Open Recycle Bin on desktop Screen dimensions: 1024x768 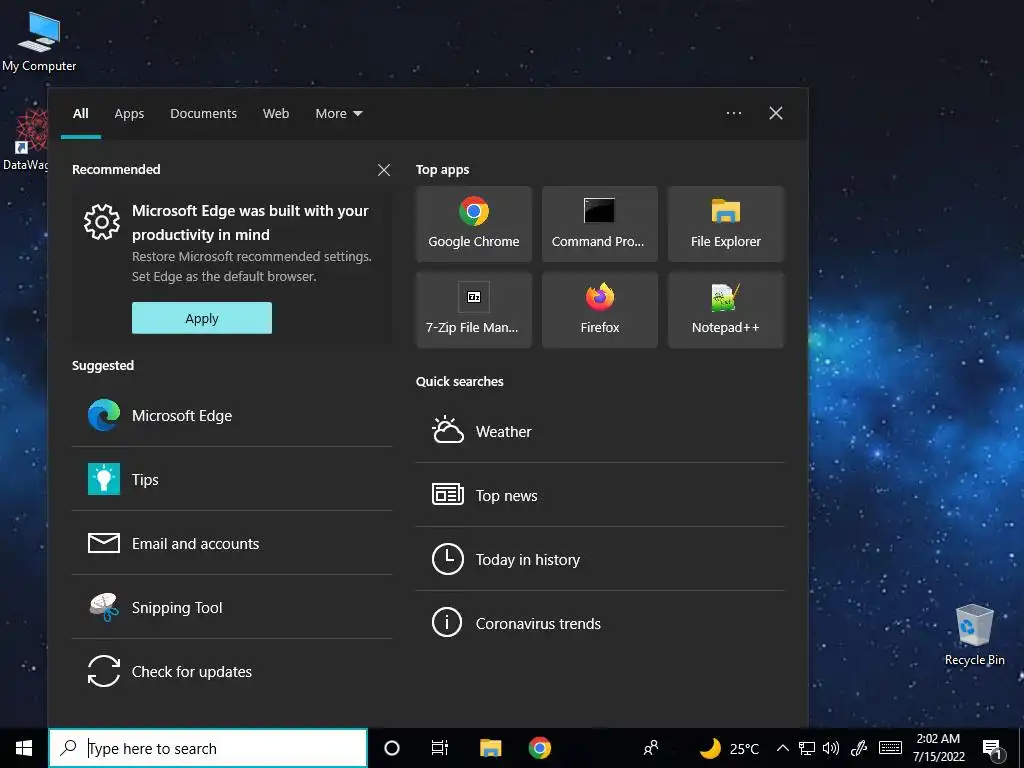(974, 634)
